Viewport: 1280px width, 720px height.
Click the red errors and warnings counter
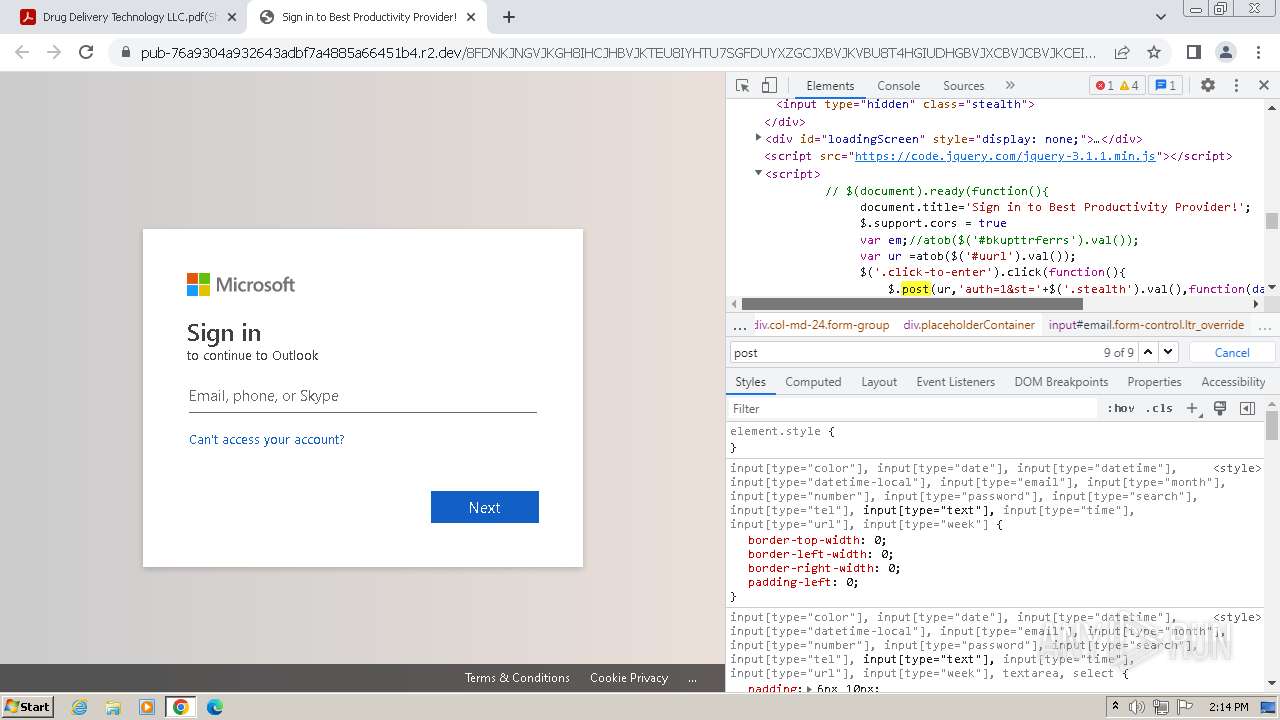point(1117,86)
